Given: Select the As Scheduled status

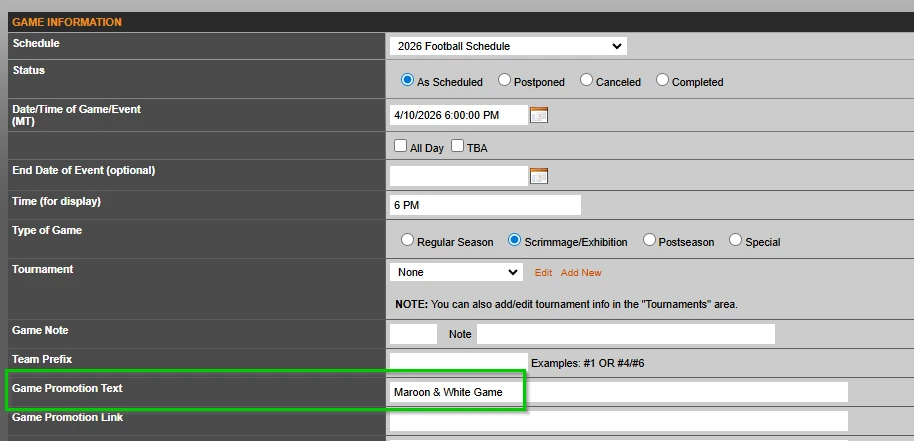Looking at the screenshot, I should click(407, 80).
